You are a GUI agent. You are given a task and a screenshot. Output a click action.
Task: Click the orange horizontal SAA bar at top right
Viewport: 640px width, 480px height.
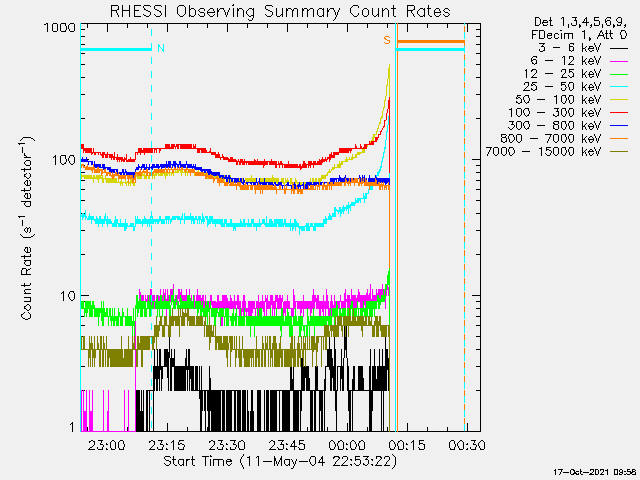431,41
